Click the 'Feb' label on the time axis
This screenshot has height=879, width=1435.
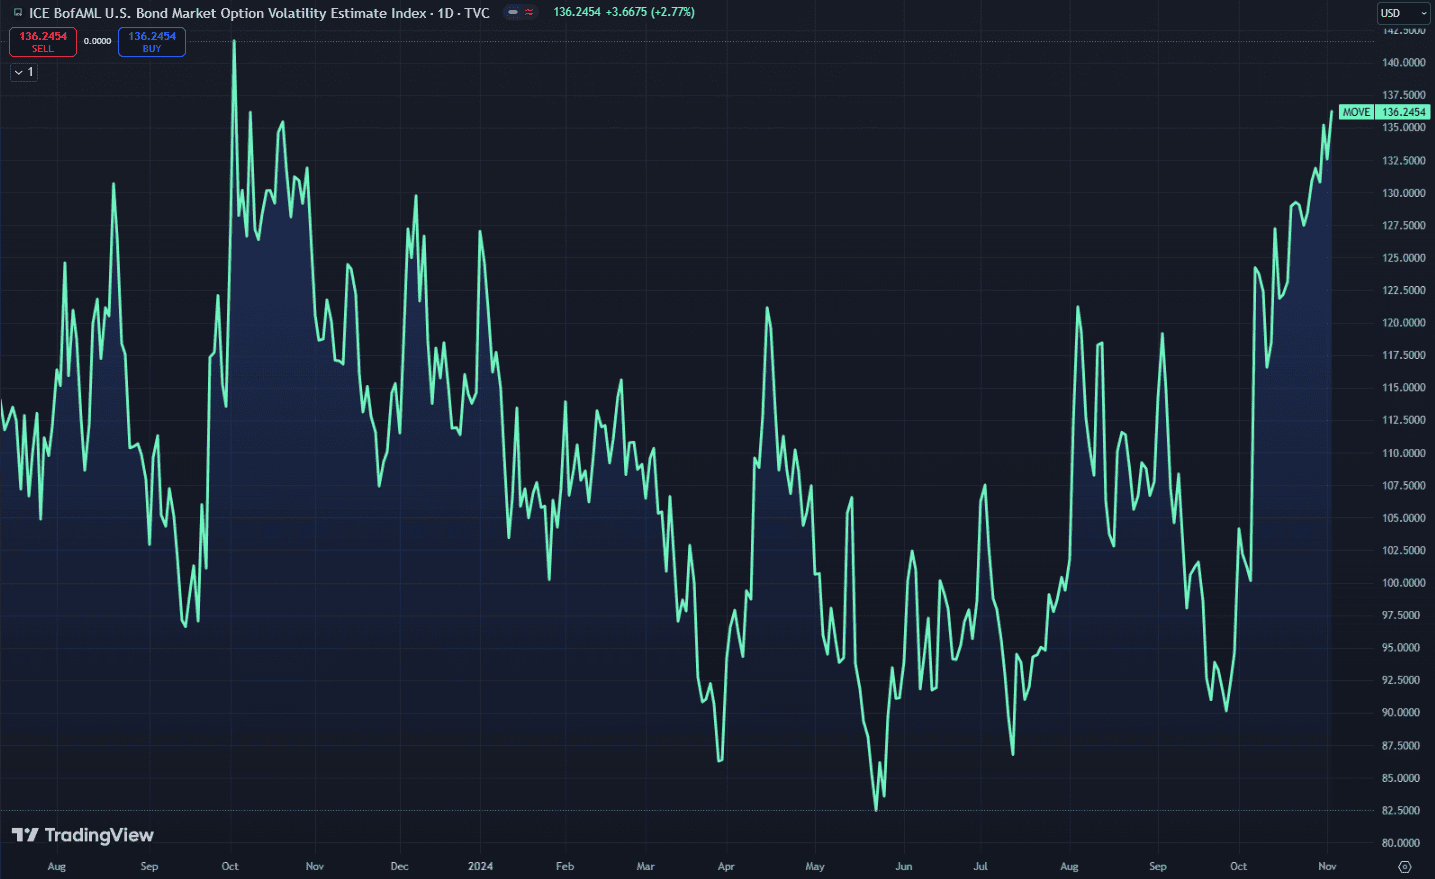(565, 866)
